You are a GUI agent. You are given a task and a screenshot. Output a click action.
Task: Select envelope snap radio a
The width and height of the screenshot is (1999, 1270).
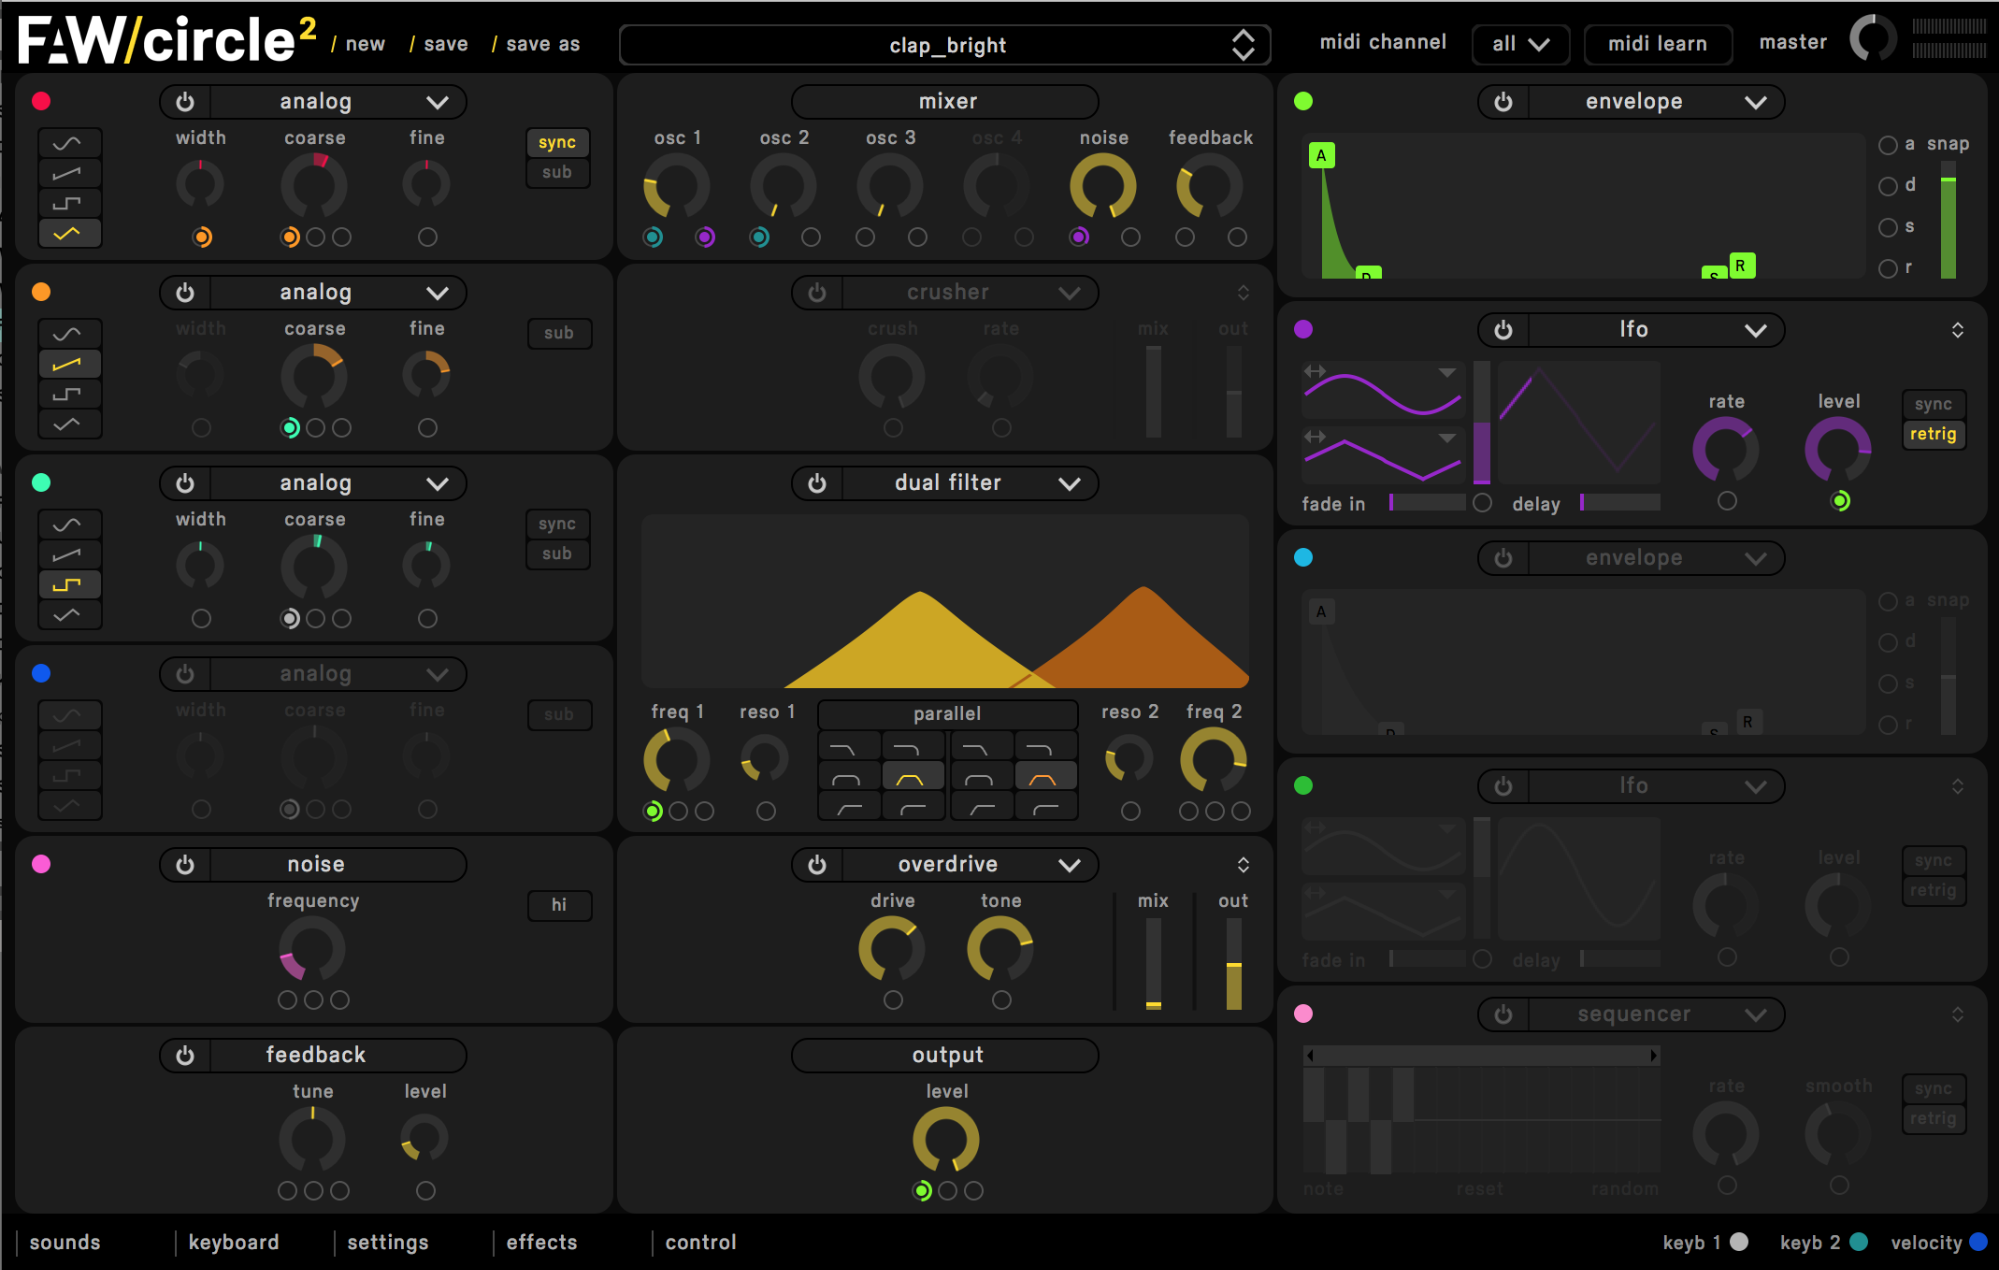pyautogui.click(x=1888, y=145)
